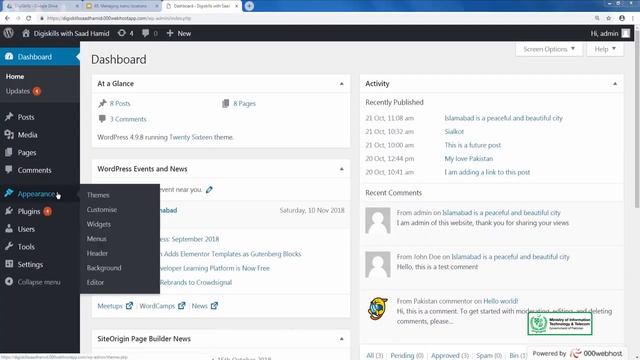Open the Meetups link
This screenshot has width=640, height=360.
[110, 306]
